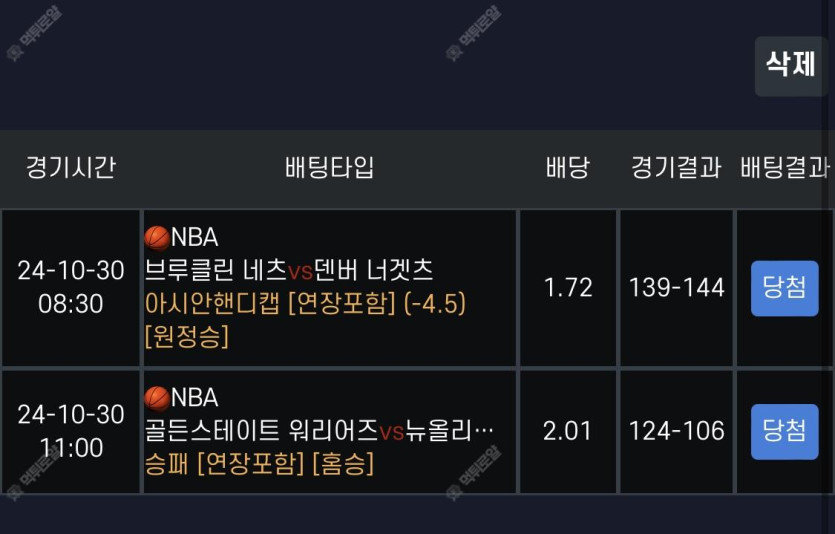Click the 승패 [연장포함] [홈승] bet text
This screenshot has width=835, height=534.
(260, 464)
